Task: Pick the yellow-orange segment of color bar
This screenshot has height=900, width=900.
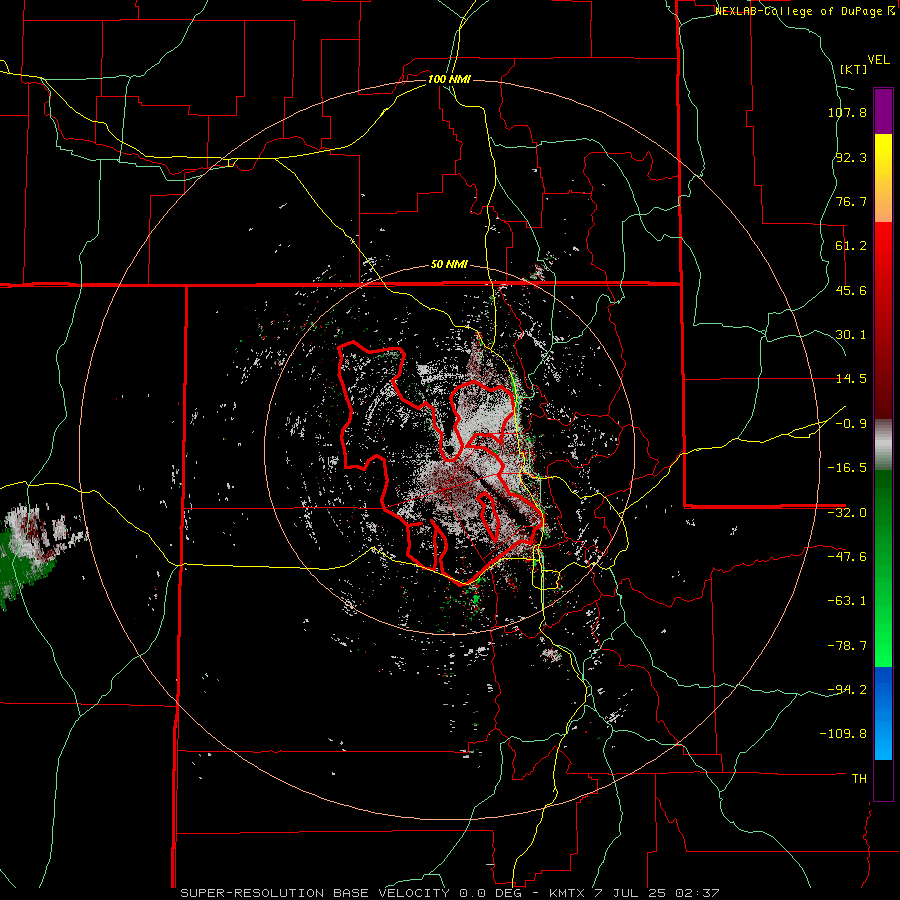Action: pos(883,178)
